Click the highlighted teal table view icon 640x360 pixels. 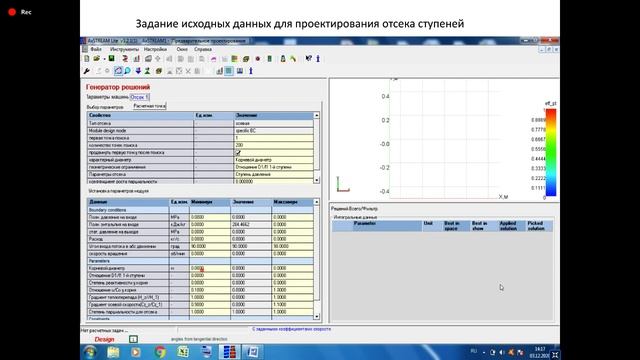point(229,71)
